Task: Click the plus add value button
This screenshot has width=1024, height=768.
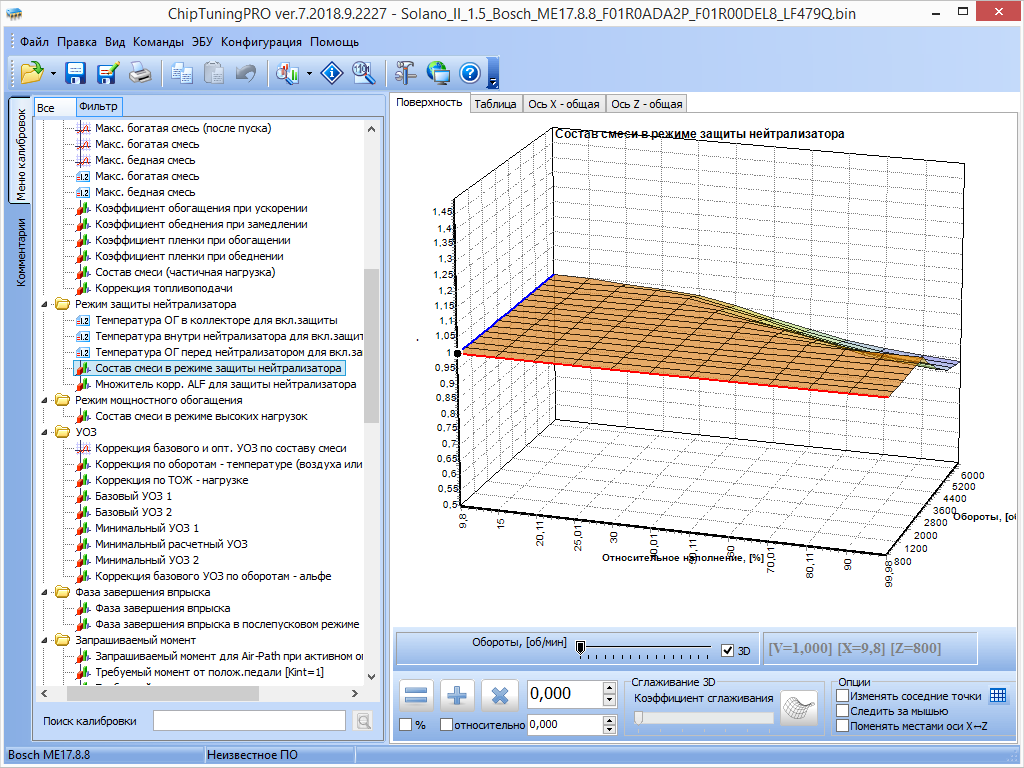Action: [x=456, y=695]
